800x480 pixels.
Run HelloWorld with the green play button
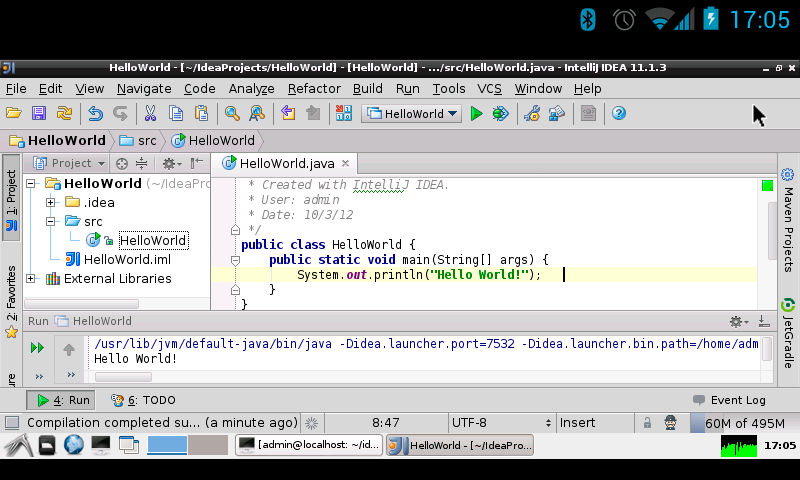(x=477, y=113)
